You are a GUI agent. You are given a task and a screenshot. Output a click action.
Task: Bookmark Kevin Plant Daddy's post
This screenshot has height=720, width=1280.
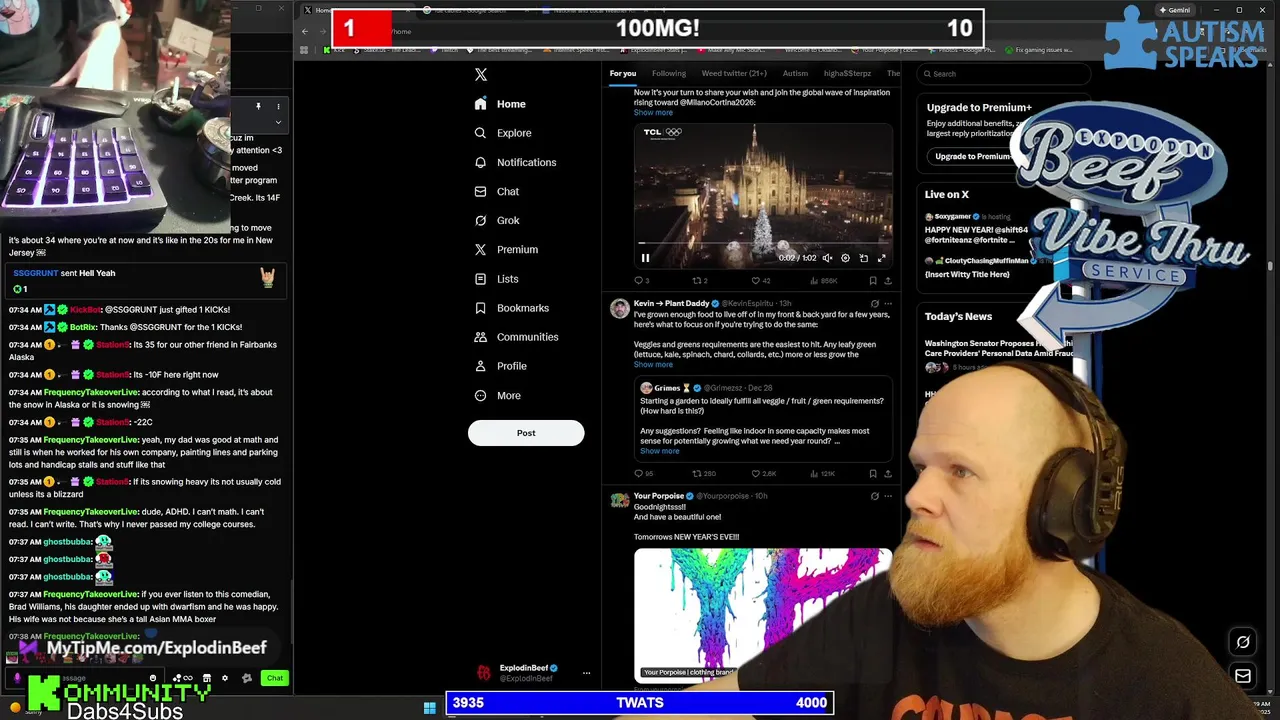(872, 474)
